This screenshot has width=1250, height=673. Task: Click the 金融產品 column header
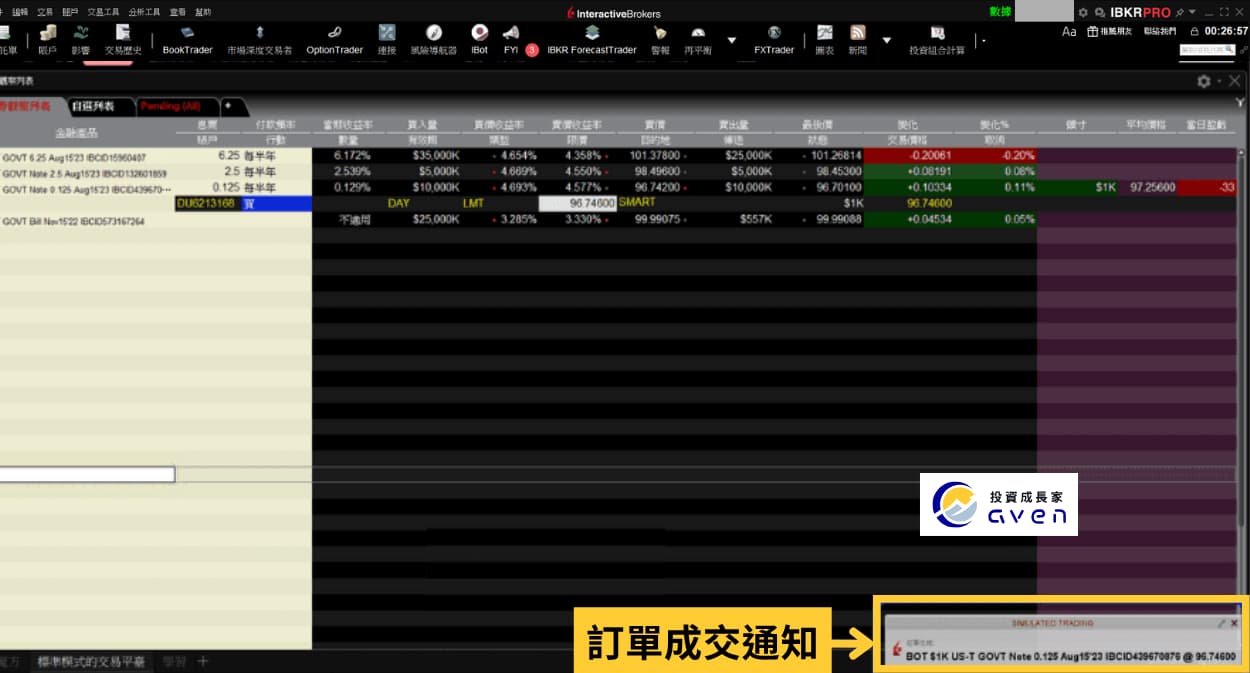(76, 132)
